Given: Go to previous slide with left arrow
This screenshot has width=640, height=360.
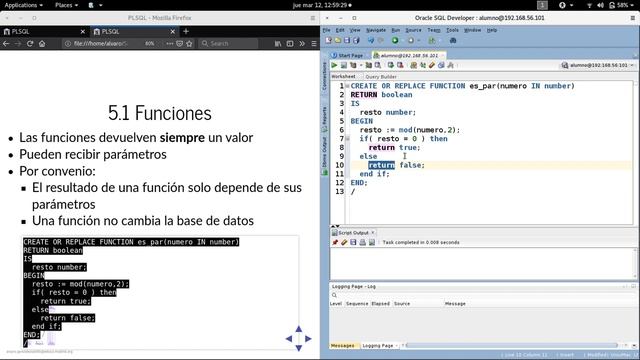Looking at the screenshot, I should tap(289, 338).
